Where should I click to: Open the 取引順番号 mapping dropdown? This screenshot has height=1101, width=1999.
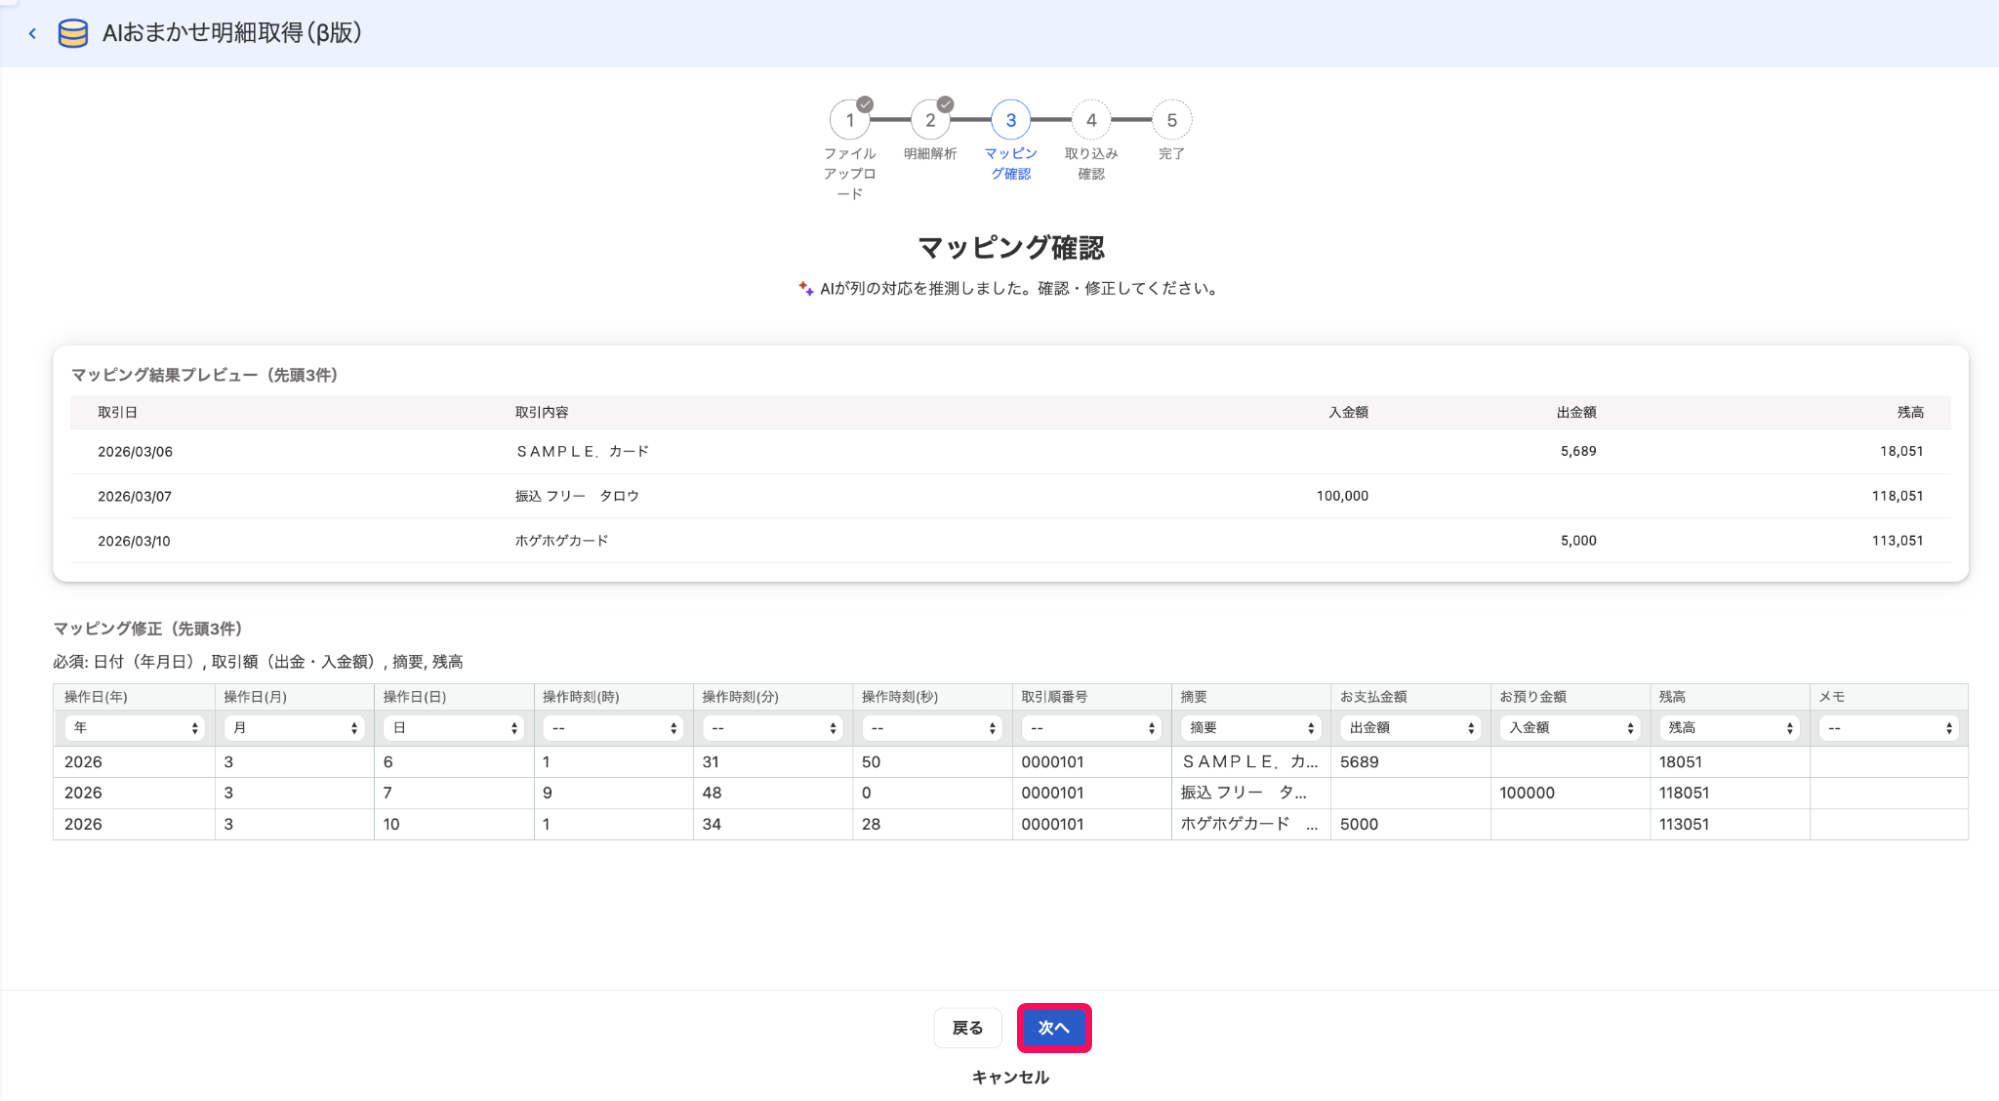[x=1091, y=728]
